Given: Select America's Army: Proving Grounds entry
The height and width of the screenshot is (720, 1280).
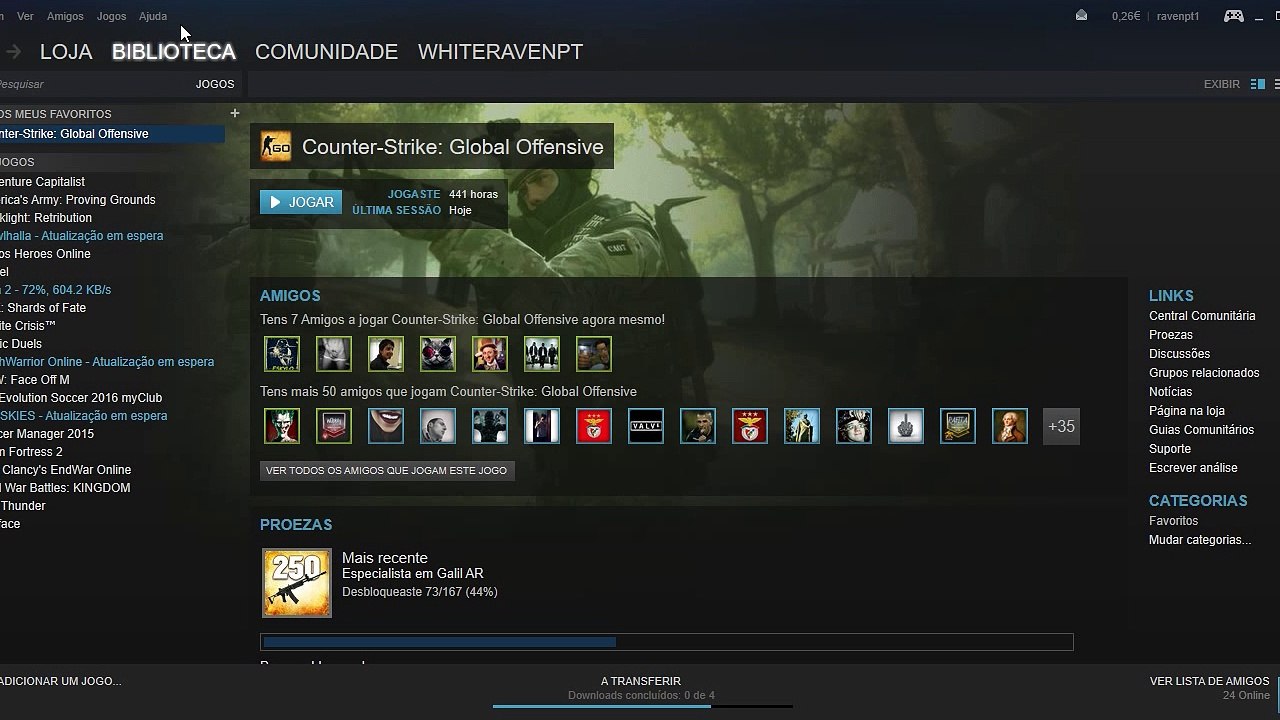Looking at the screenshot, I should 112,200.
